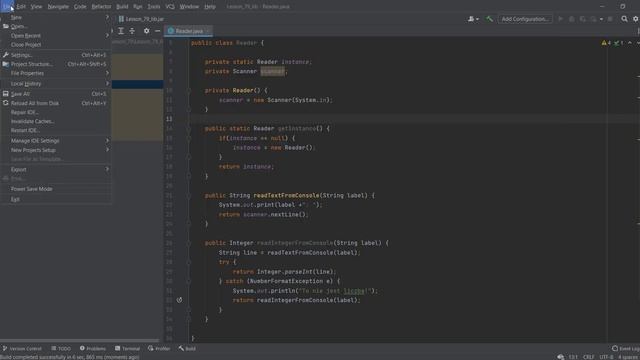
Task: Toggle Power Save Mode
Action: click(56, 189)
